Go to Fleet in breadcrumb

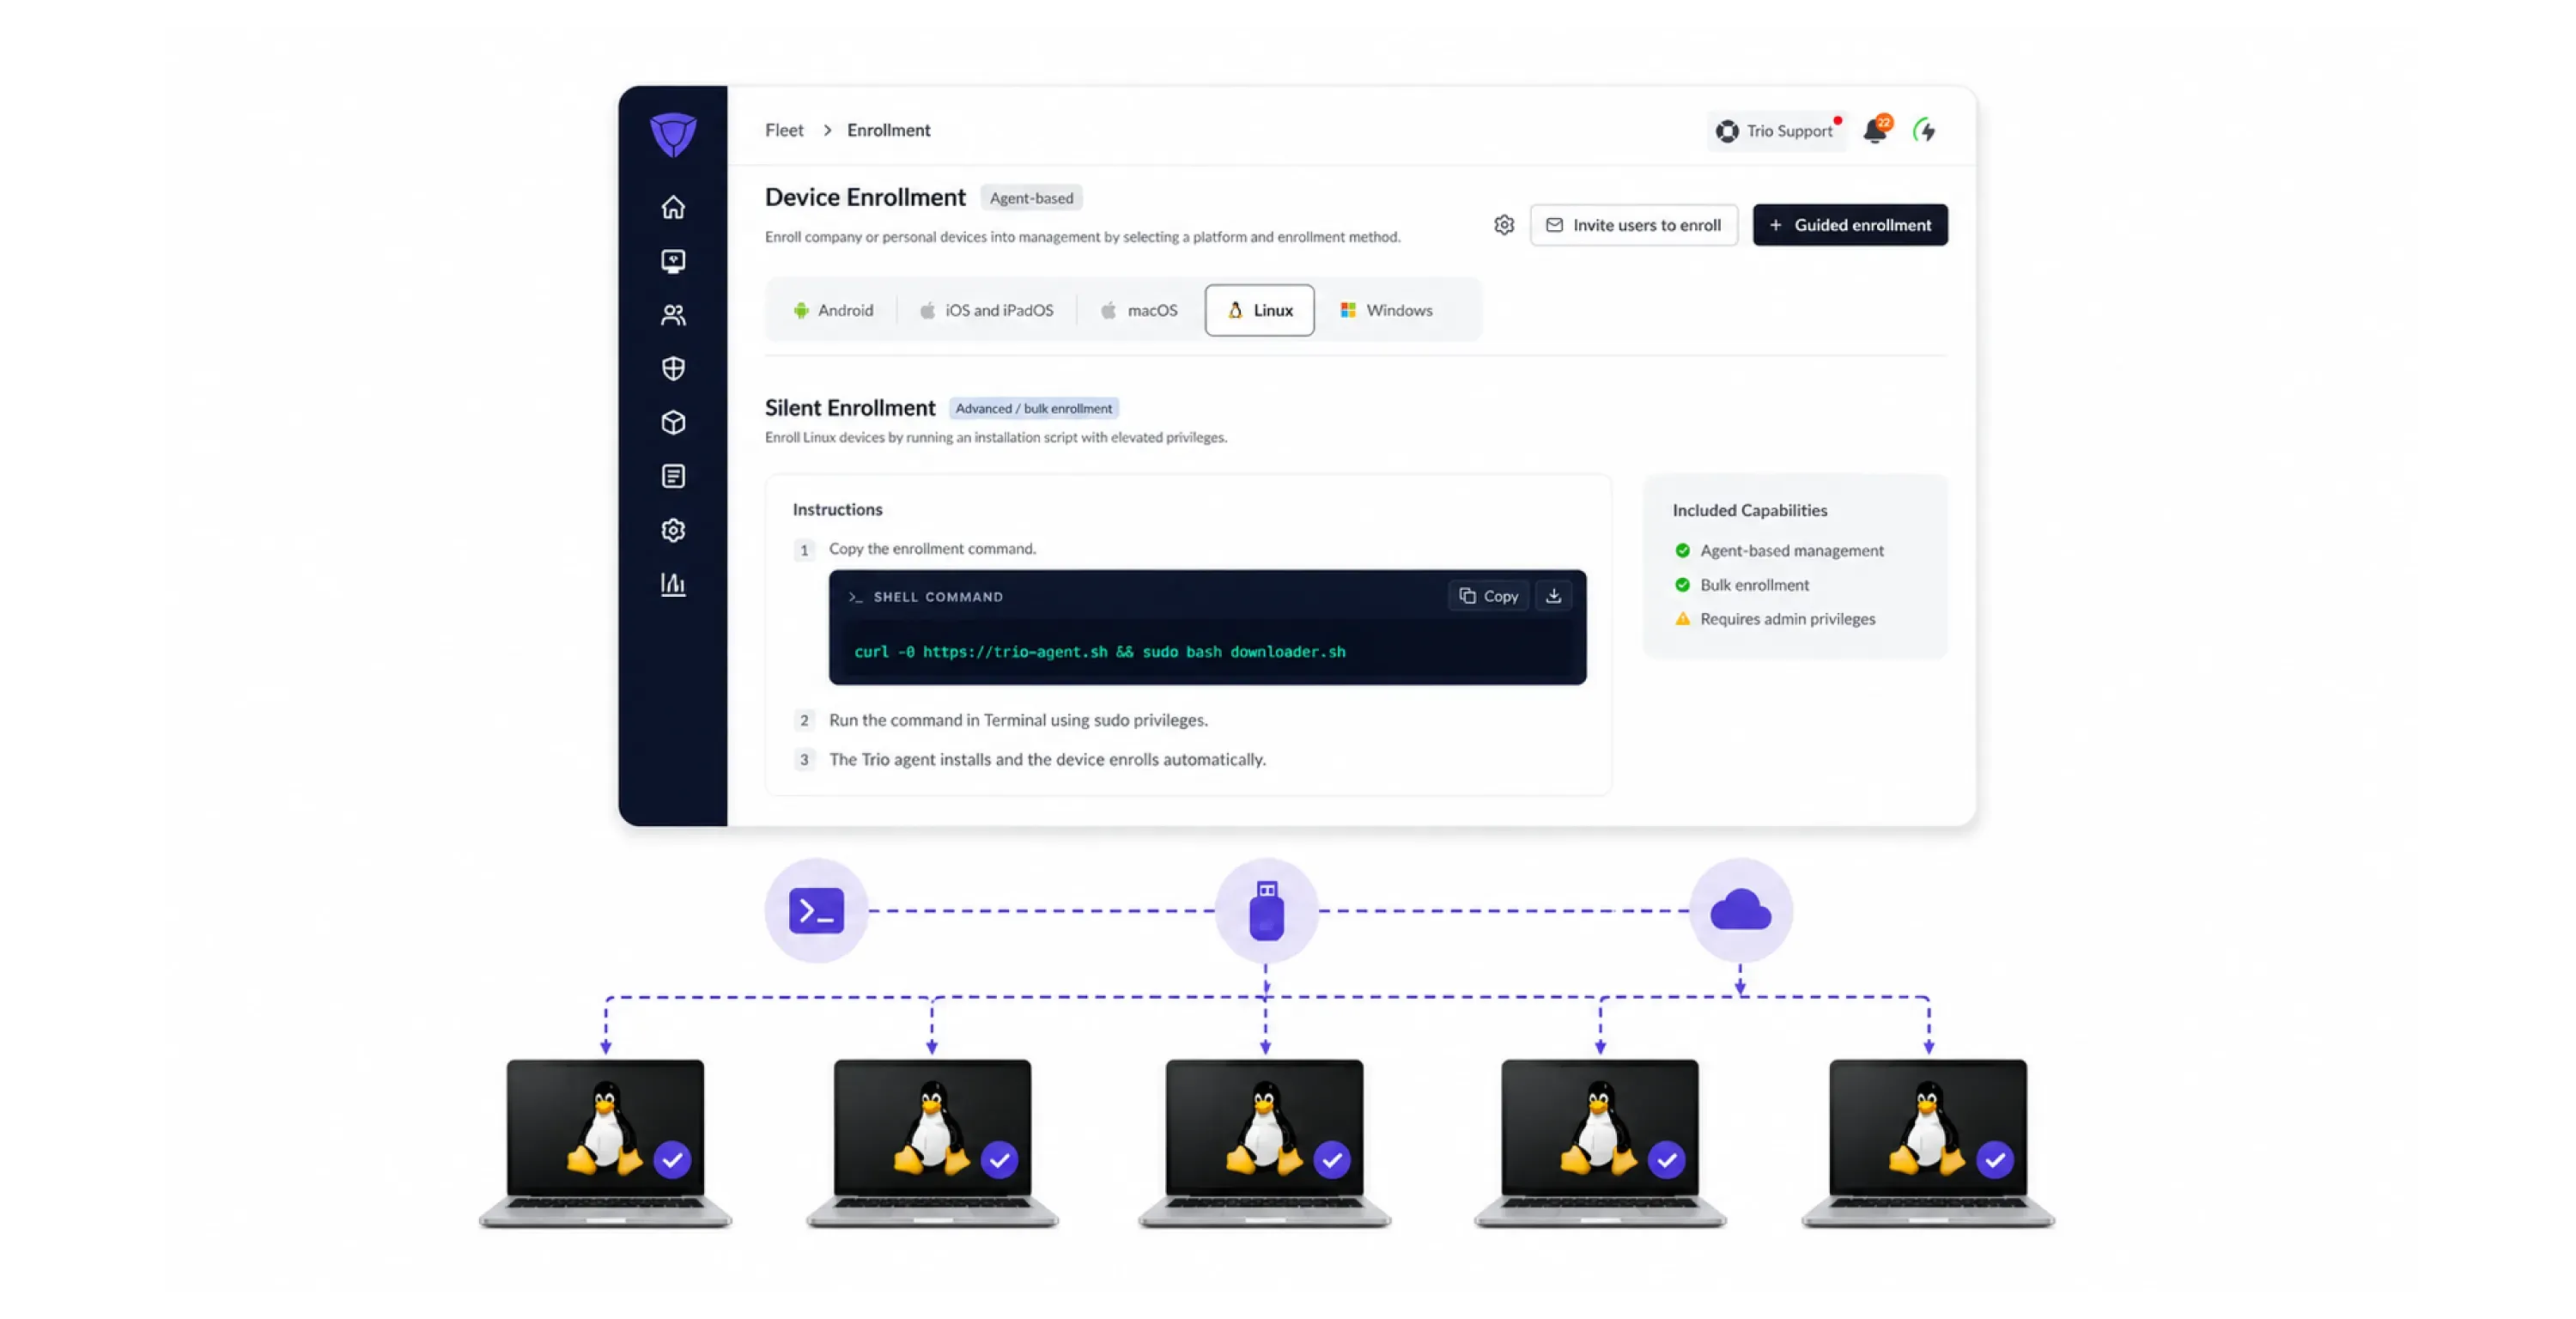[x=784, y=130]
